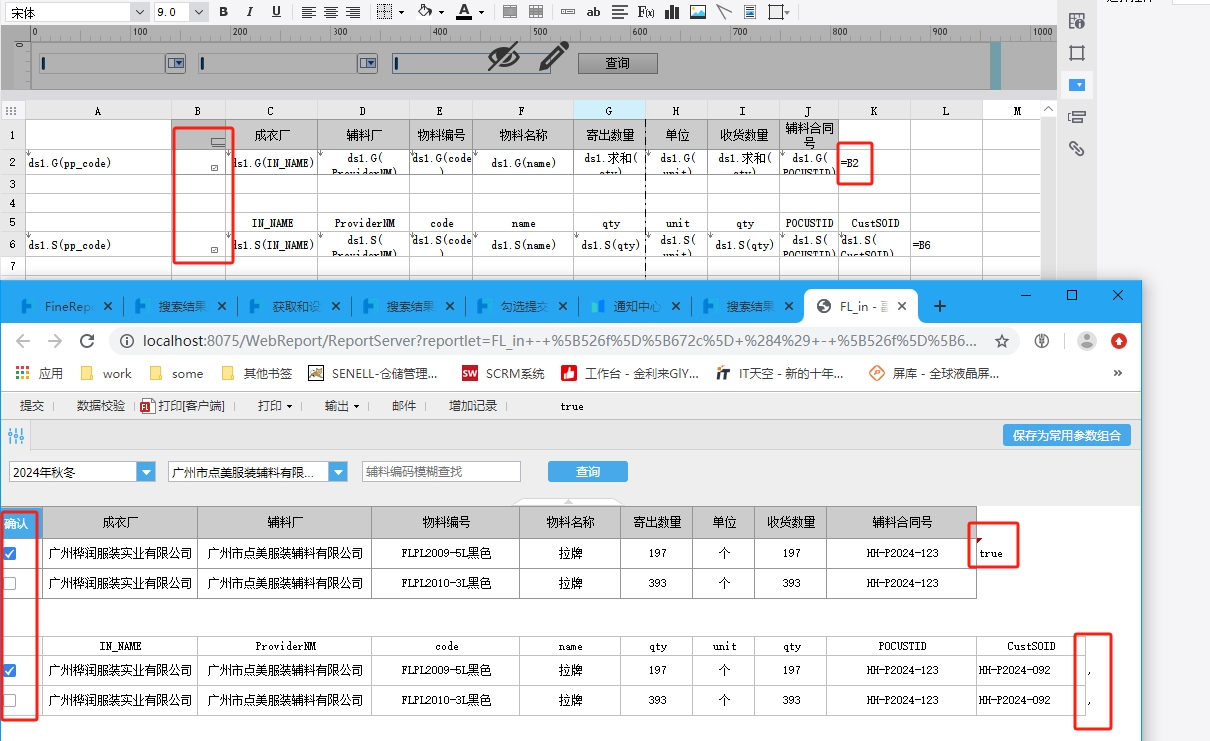Image resolution: width=1210 pixels, height=741 pixels.
Task: Align cell text to the right
Action: 354,12
